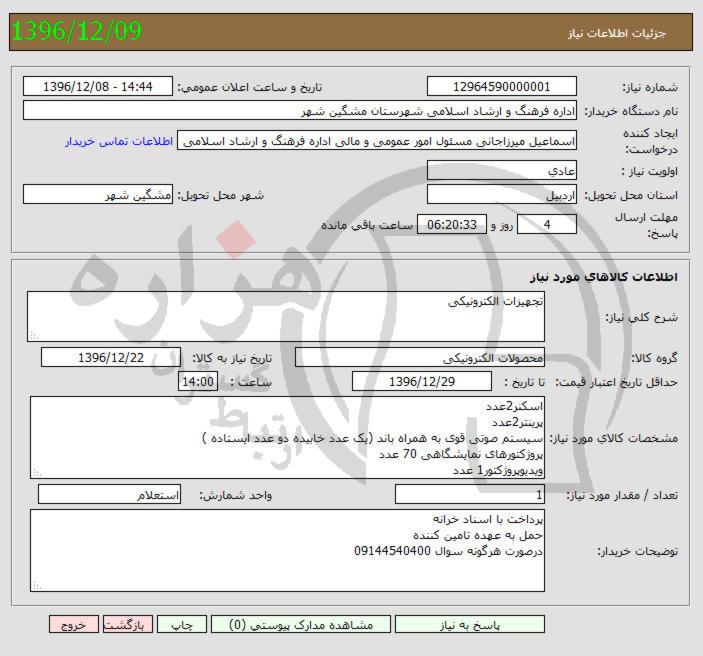The height and width of the screenshot is (656, 703).
Task: Click the text پرینتر2عدد
Action: 517,422
